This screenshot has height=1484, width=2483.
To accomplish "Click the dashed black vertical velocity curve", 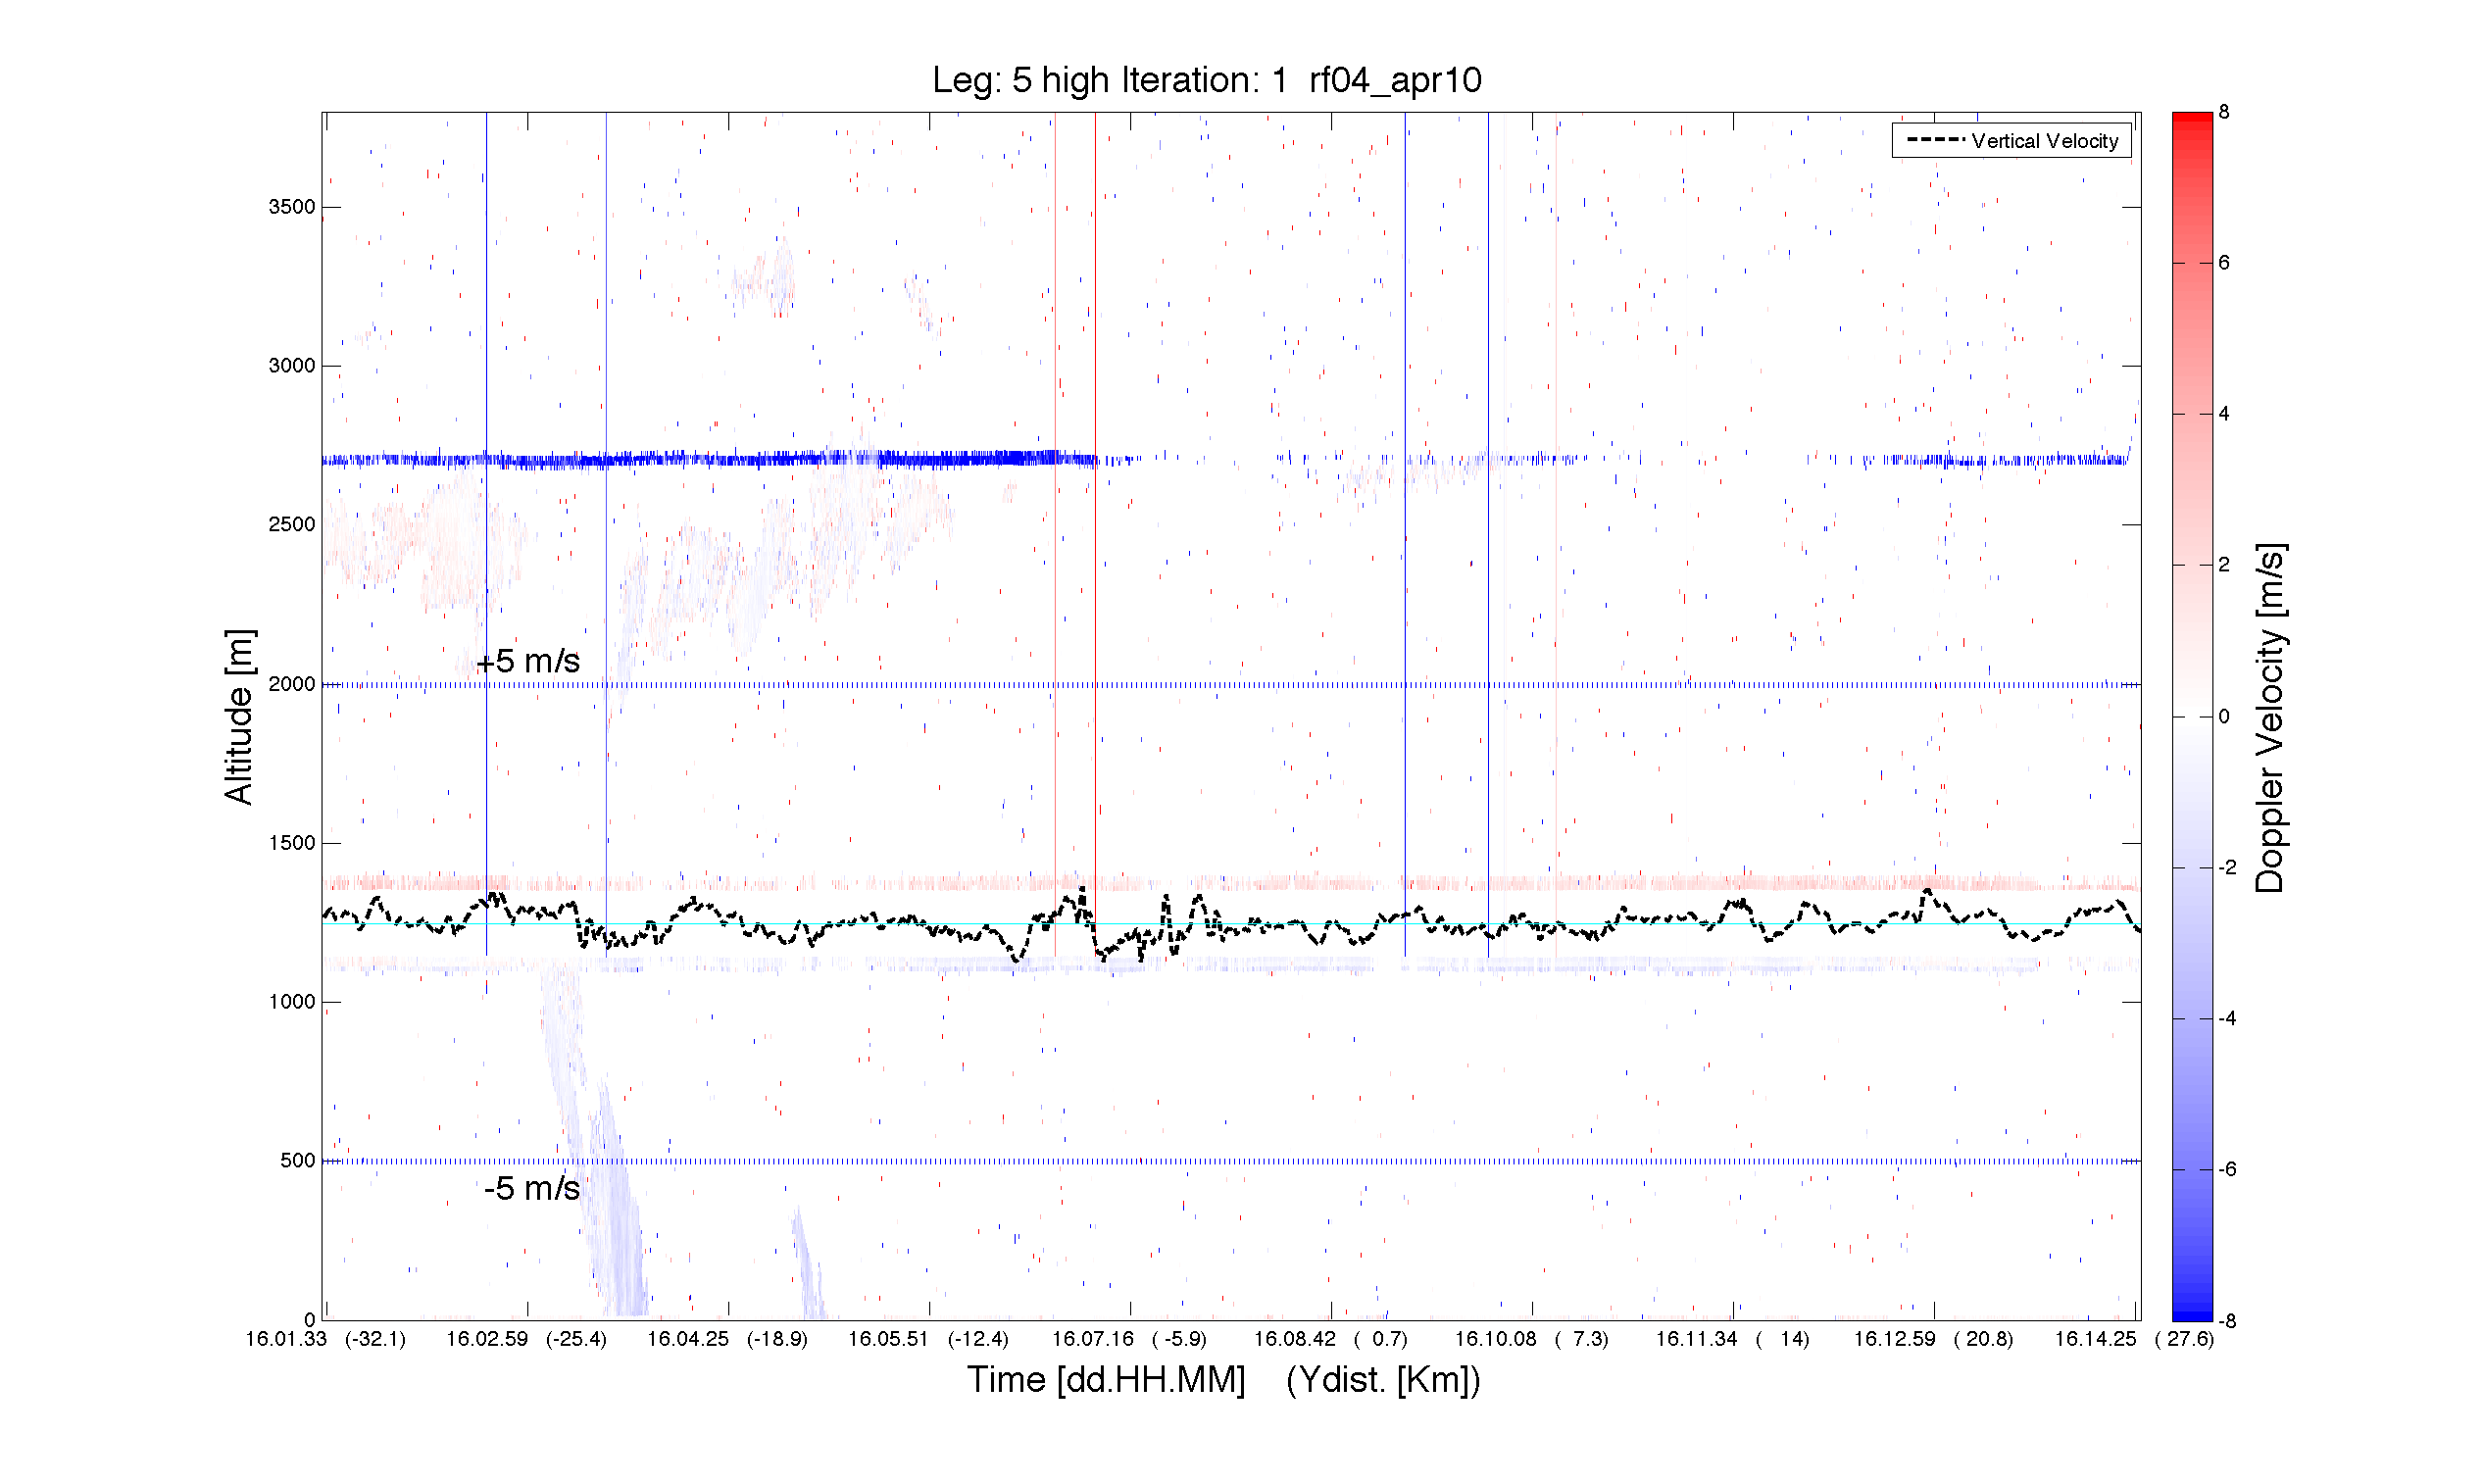I will pos(1232,925).
